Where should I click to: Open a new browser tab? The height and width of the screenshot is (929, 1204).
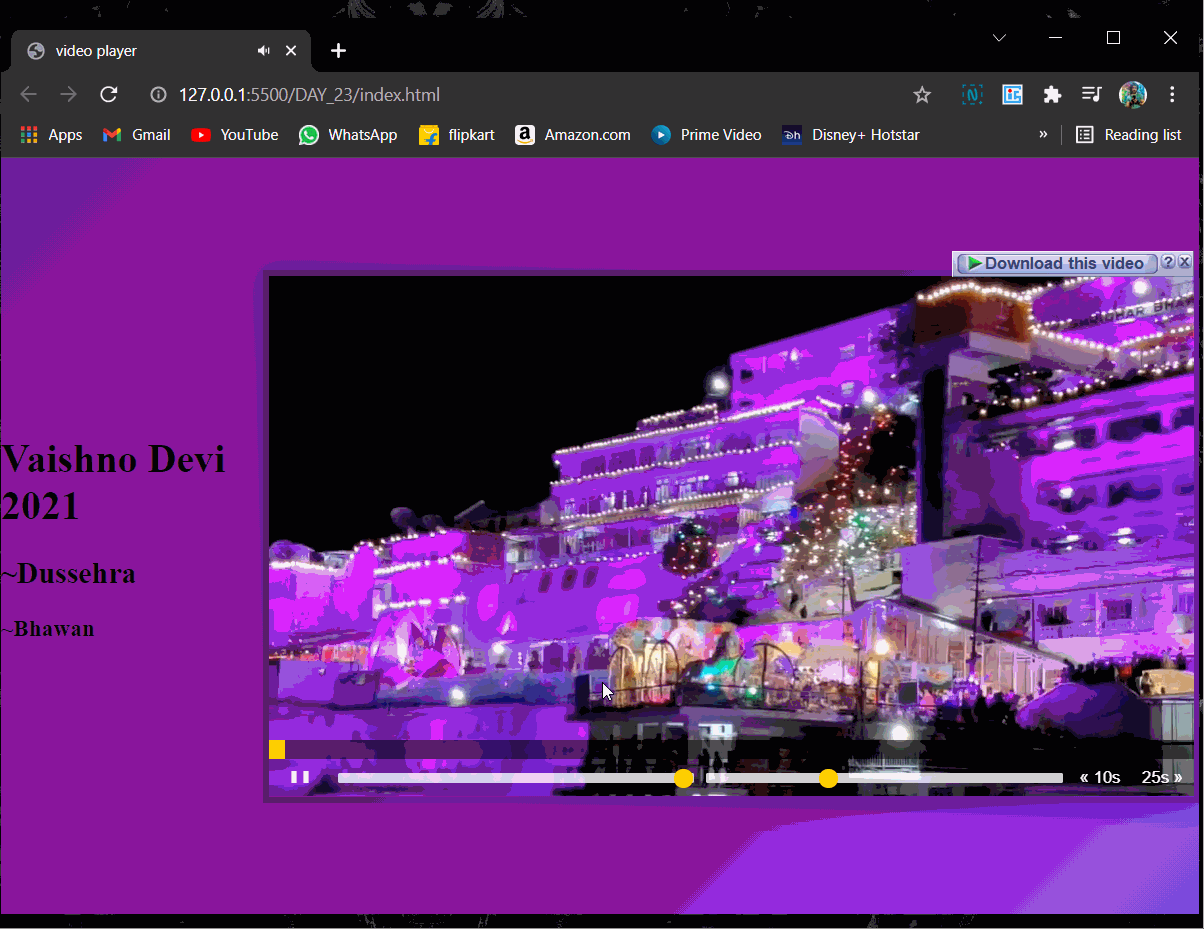[339, 51]
